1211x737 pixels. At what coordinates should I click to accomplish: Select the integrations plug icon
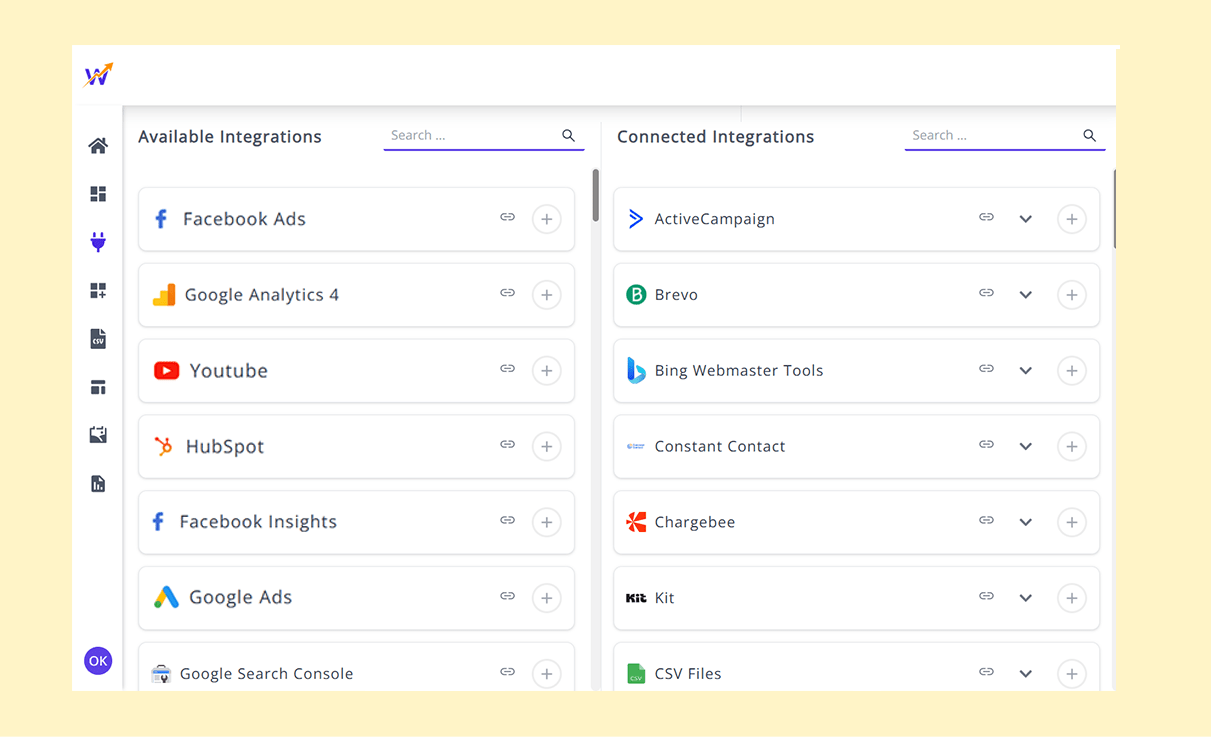98,242
